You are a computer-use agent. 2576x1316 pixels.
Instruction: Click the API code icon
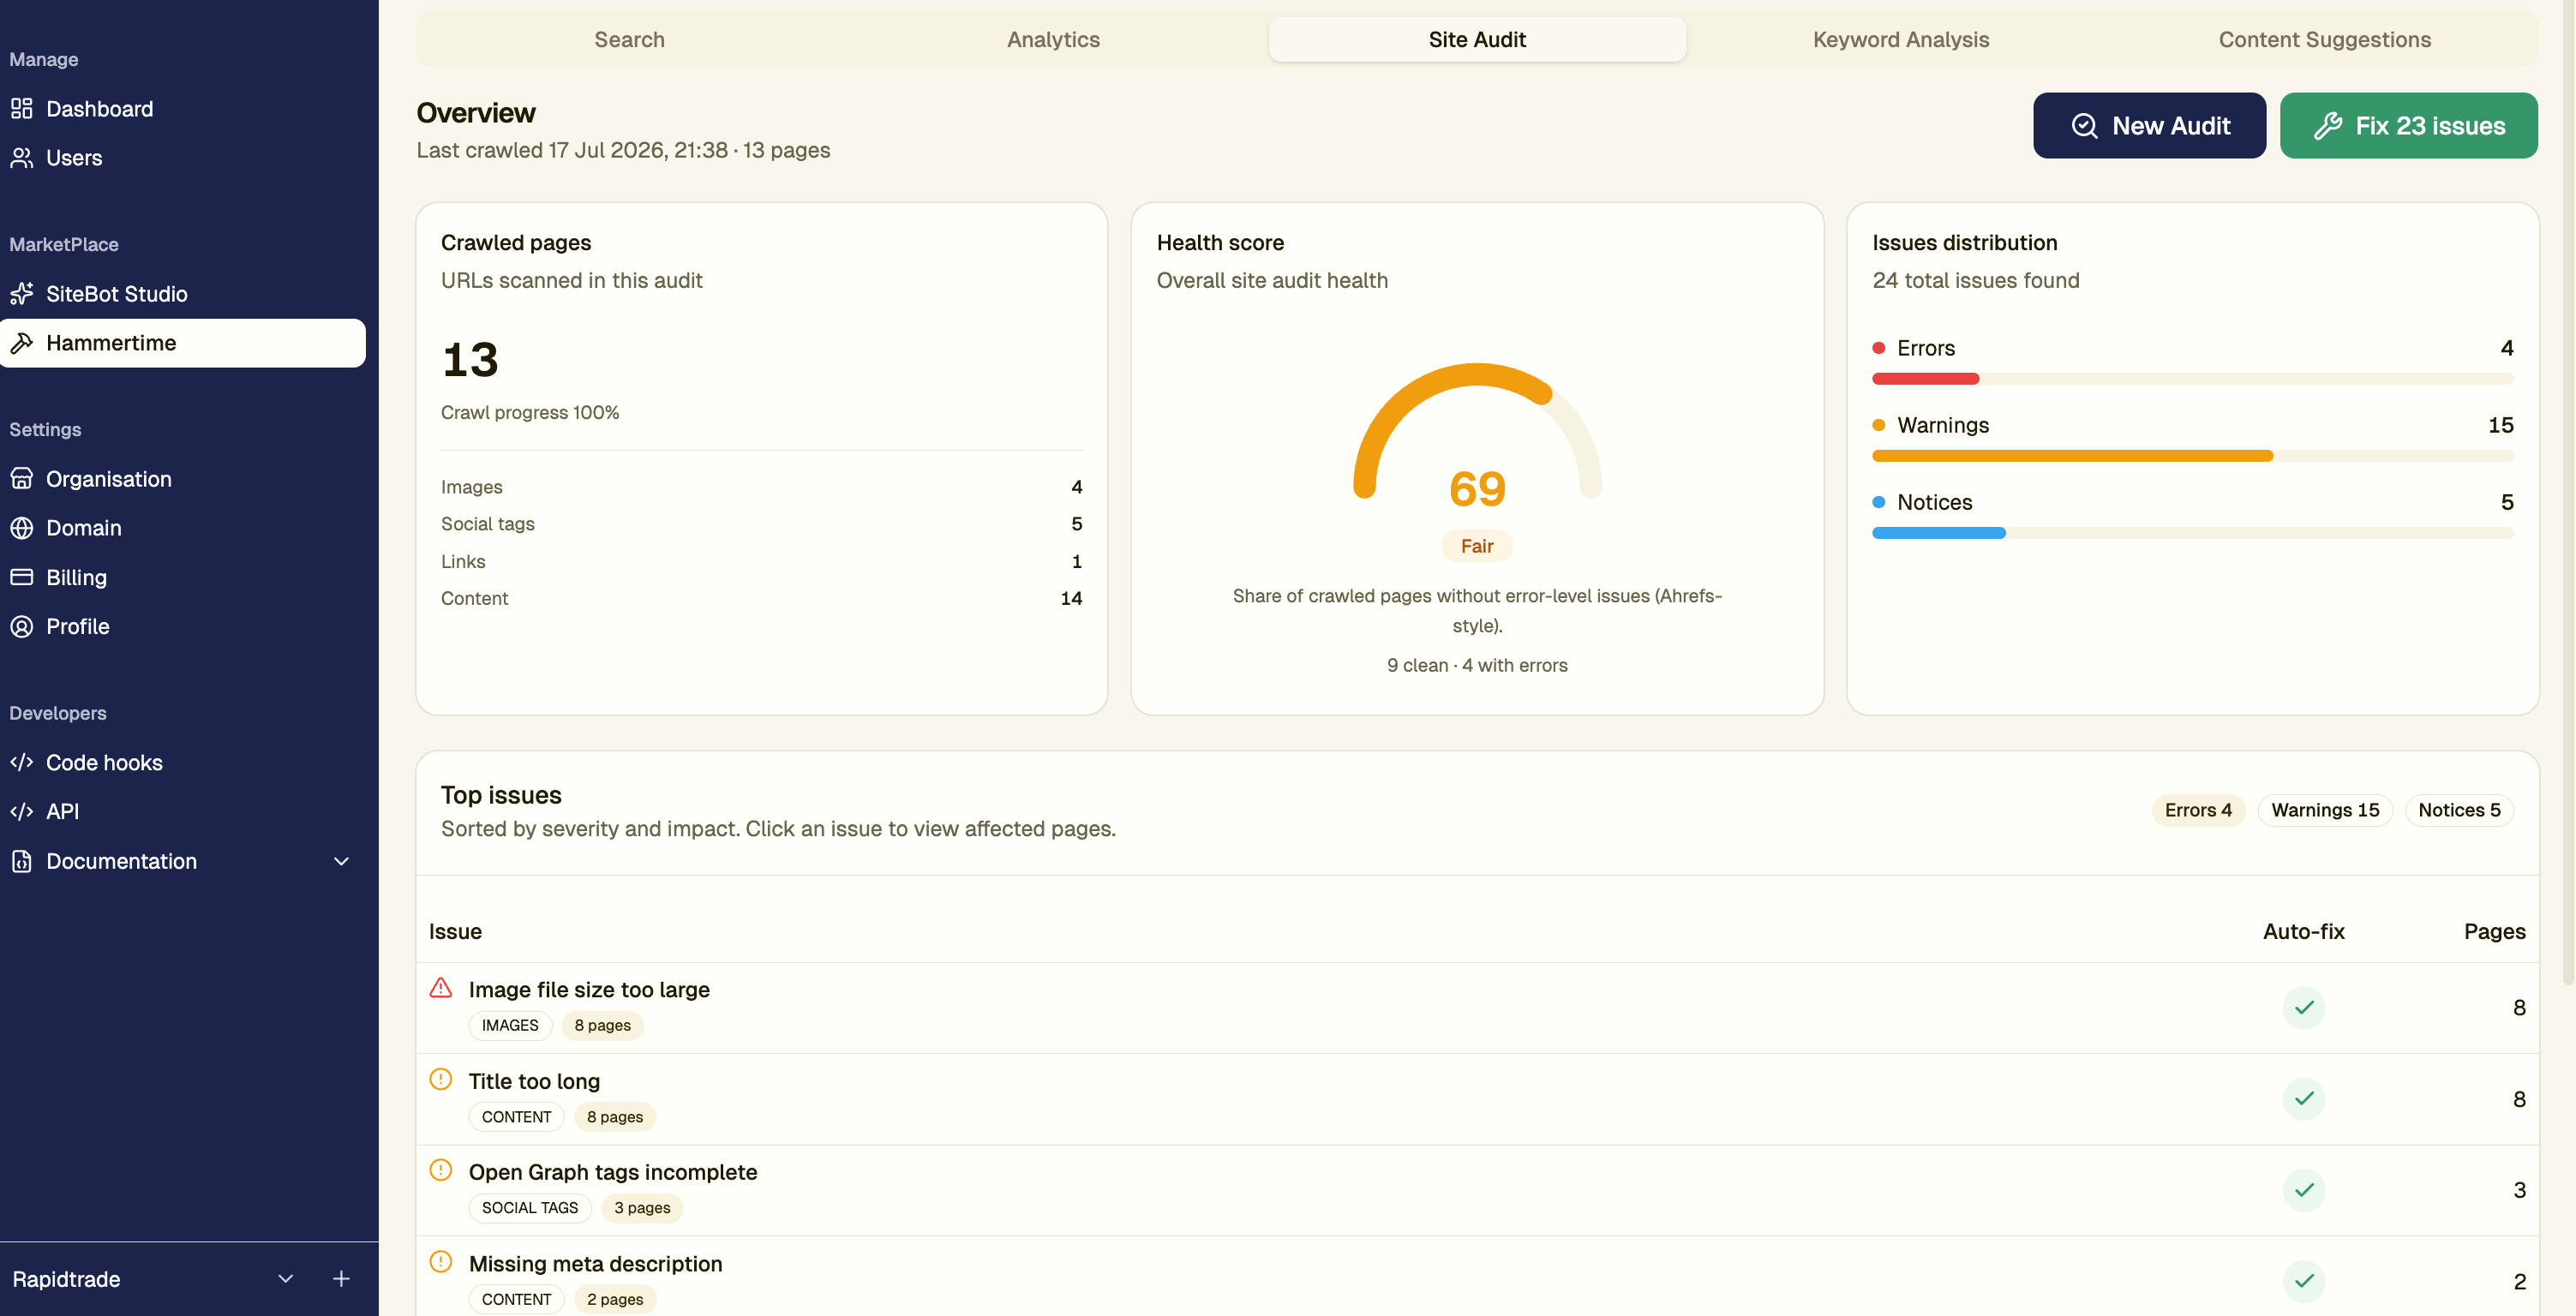click(x=22, y=811)
